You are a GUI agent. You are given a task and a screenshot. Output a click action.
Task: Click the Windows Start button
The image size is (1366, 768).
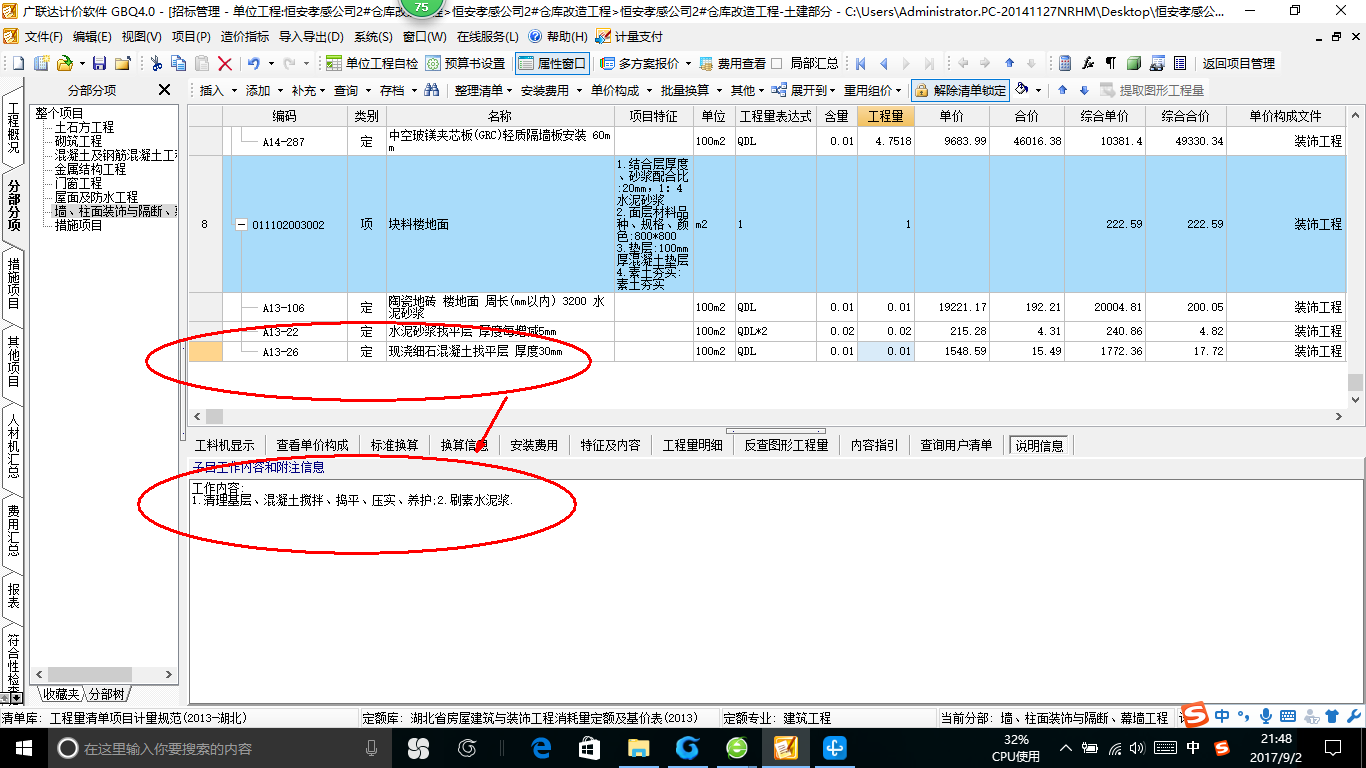pos(23,747)
